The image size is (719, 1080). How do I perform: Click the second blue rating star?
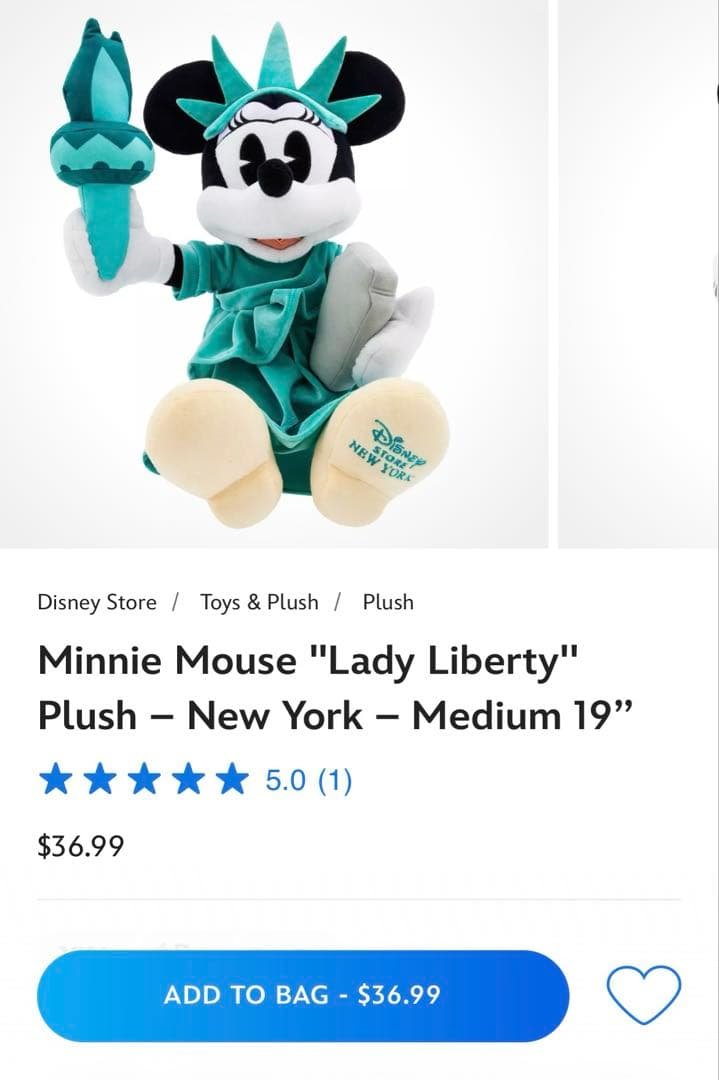point(100,780)
